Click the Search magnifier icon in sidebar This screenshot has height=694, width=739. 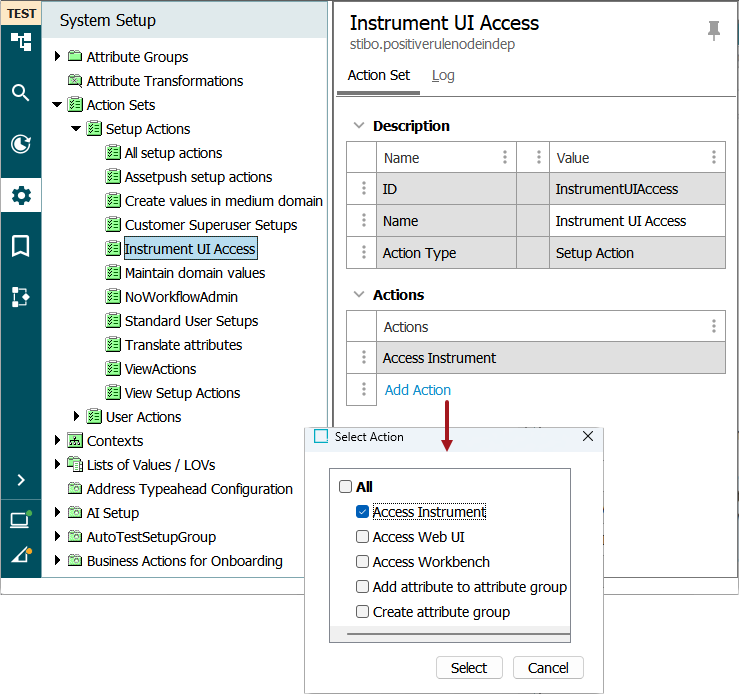coord(21,93)
